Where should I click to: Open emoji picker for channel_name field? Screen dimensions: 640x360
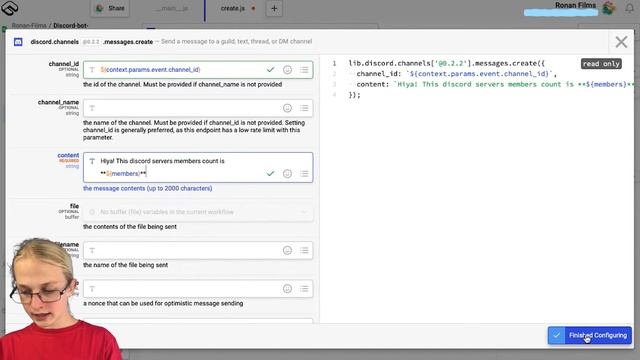287,108
